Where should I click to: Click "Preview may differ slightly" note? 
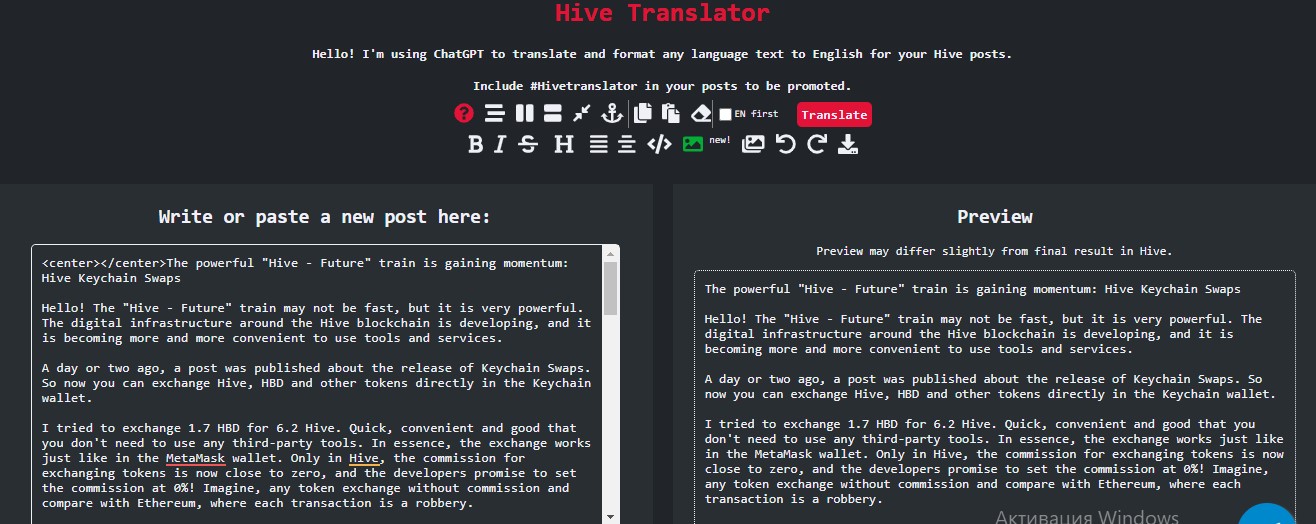point(994,251)
